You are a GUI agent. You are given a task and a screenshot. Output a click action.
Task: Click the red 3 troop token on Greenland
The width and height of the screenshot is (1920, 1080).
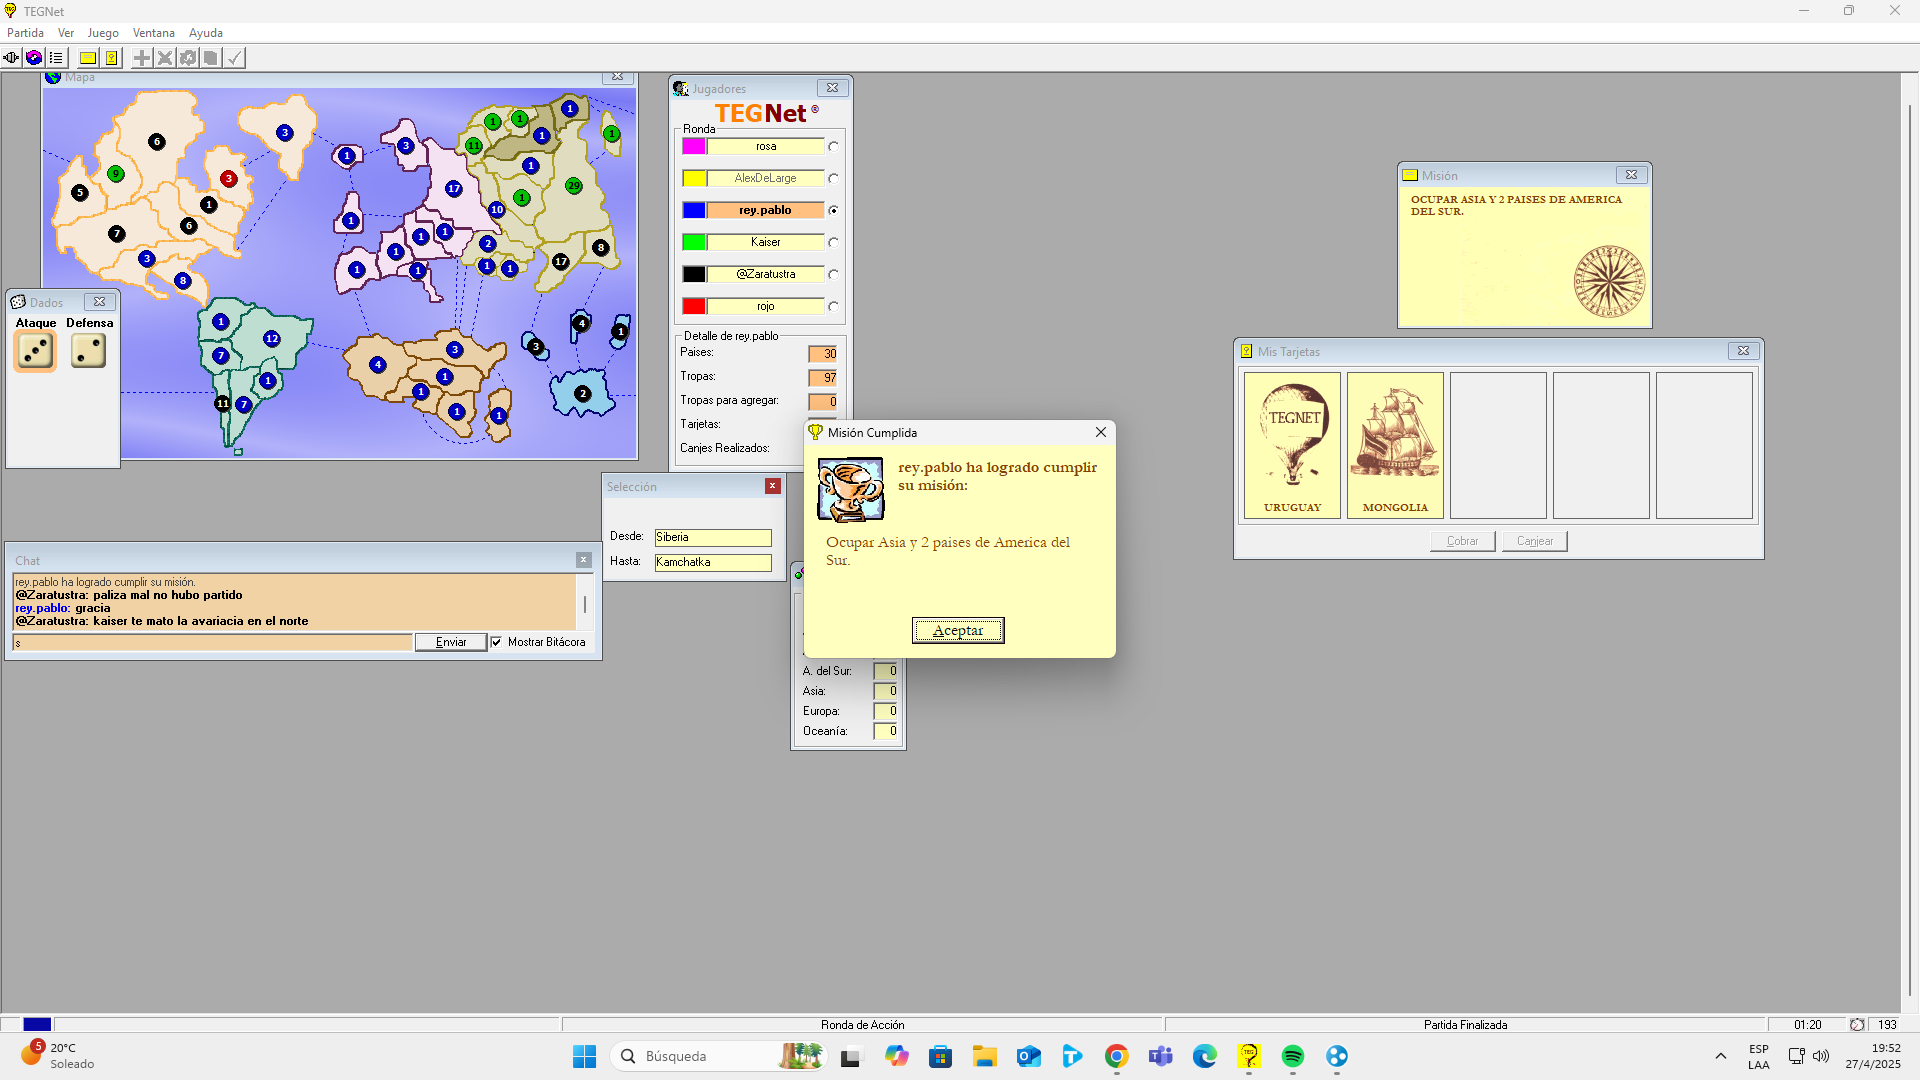pos(229,179)
